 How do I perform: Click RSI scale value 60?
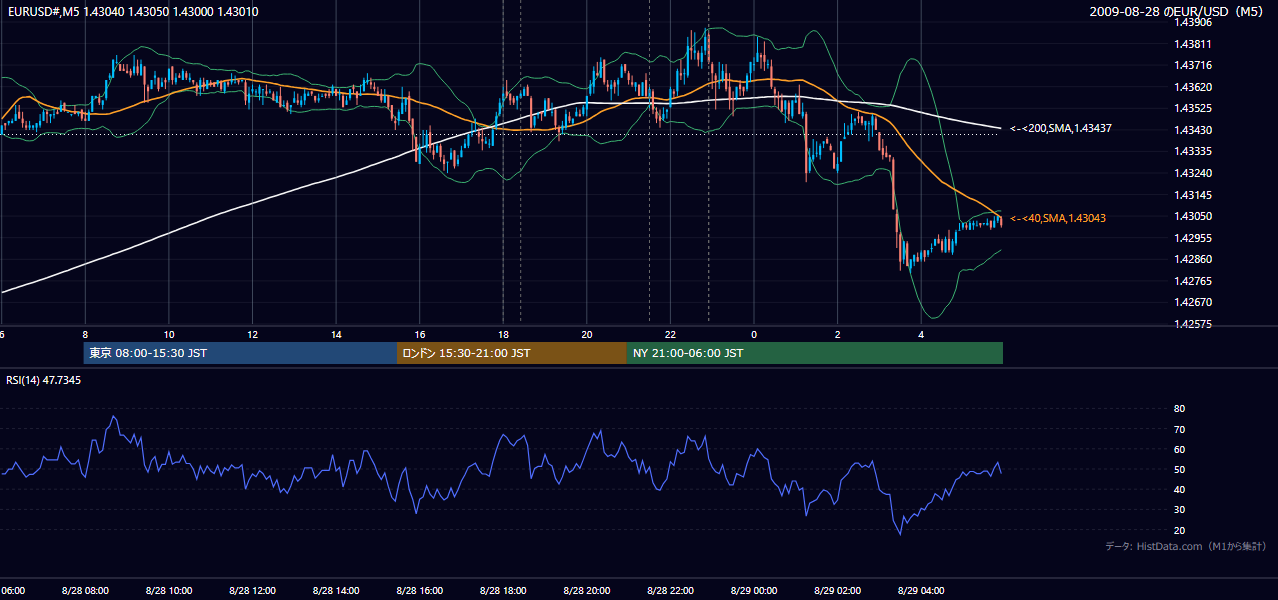tap(1180, 449)
